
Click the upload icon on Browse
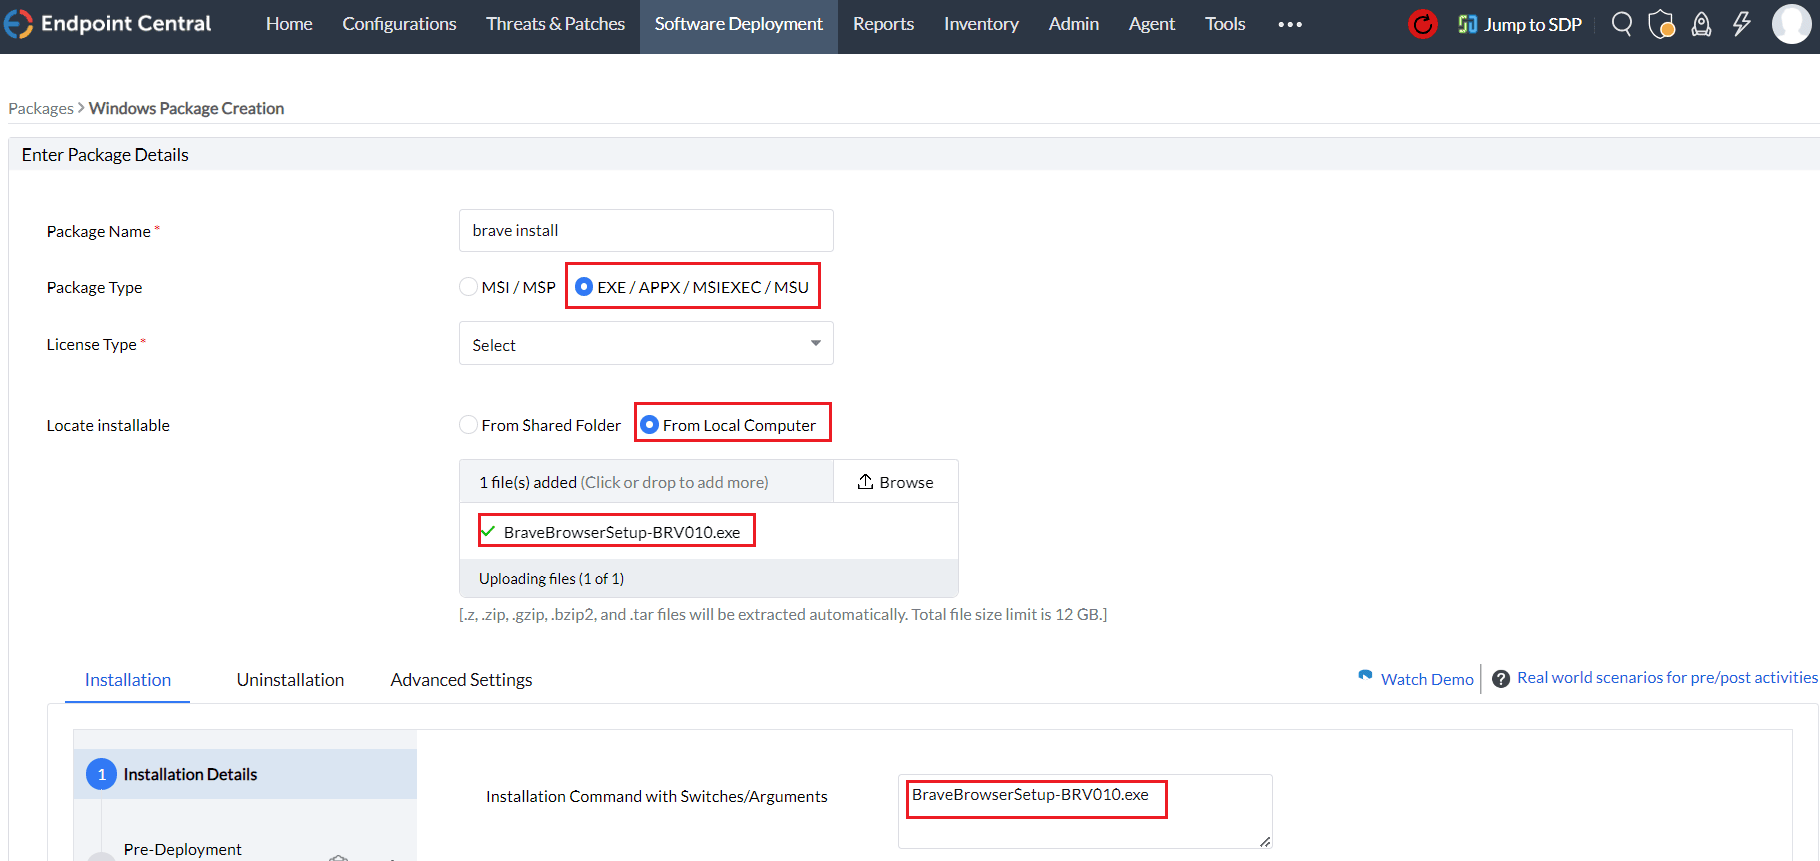[866, 482]
